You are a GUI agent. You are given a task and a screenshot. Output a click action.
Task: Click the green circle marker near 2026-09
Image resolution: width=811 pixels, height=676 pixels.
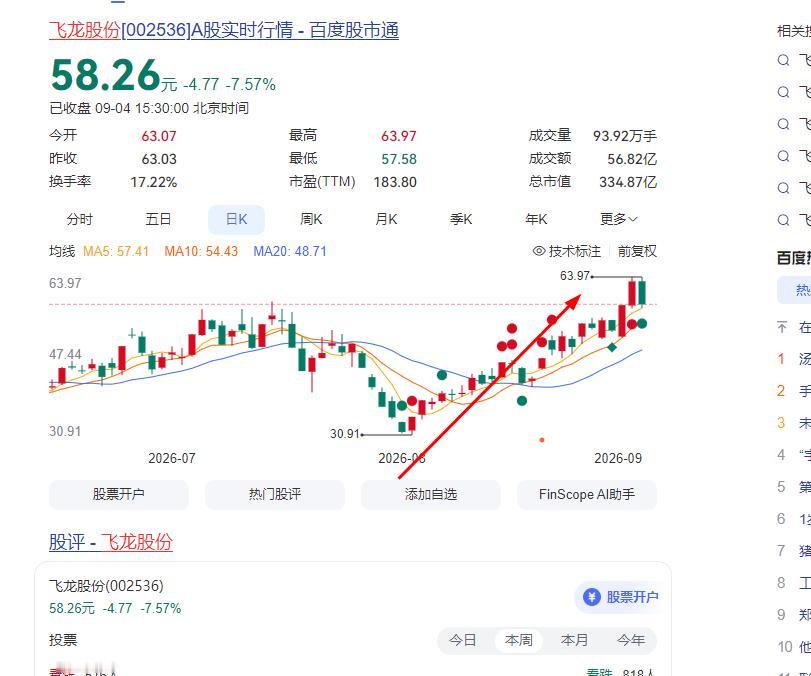point(642,324)
